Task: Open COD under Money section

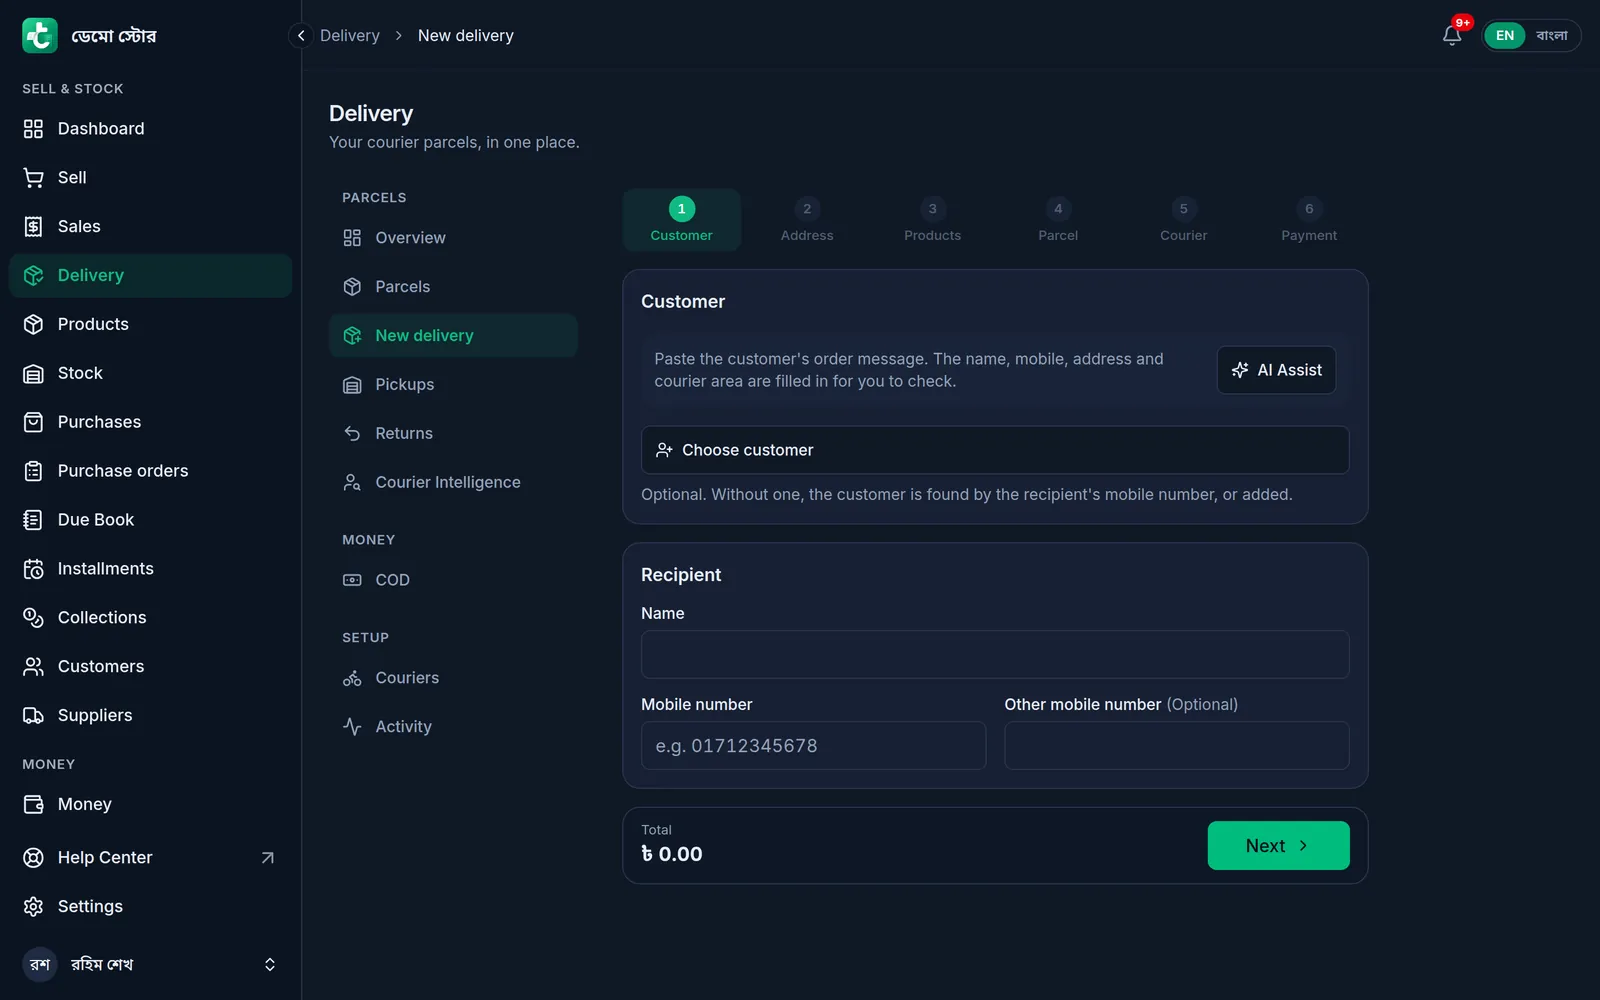Action: point(454,581)
